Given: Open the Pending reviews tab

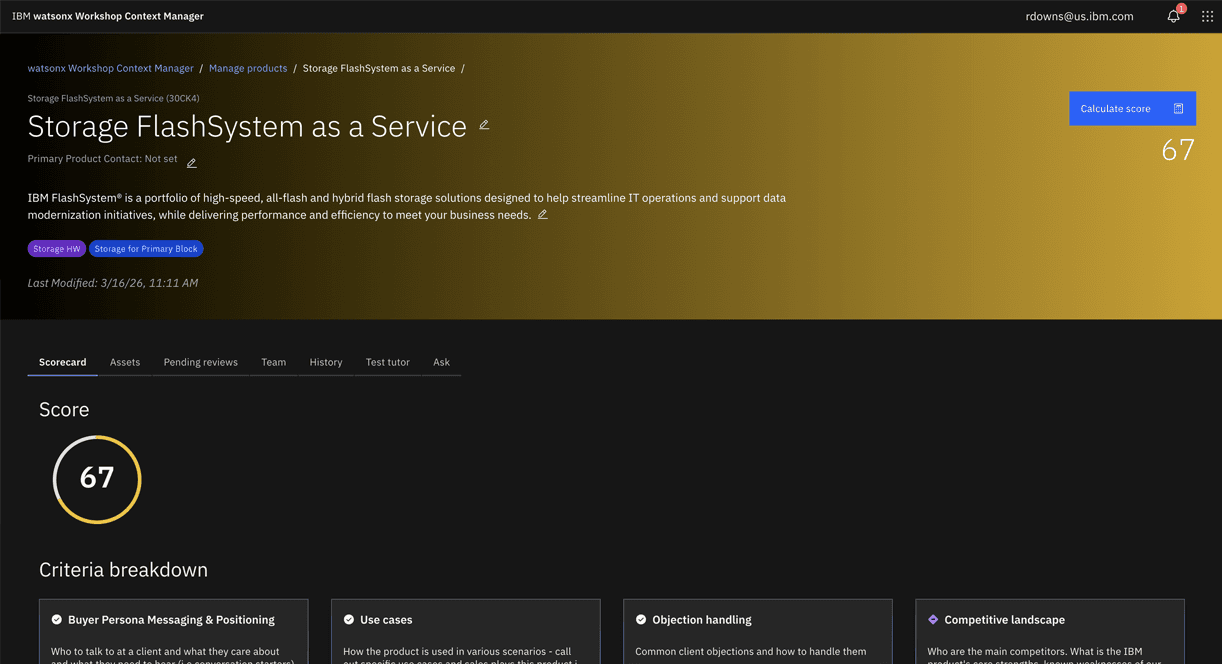Looking at the screenshot, I should click(201, 362).
